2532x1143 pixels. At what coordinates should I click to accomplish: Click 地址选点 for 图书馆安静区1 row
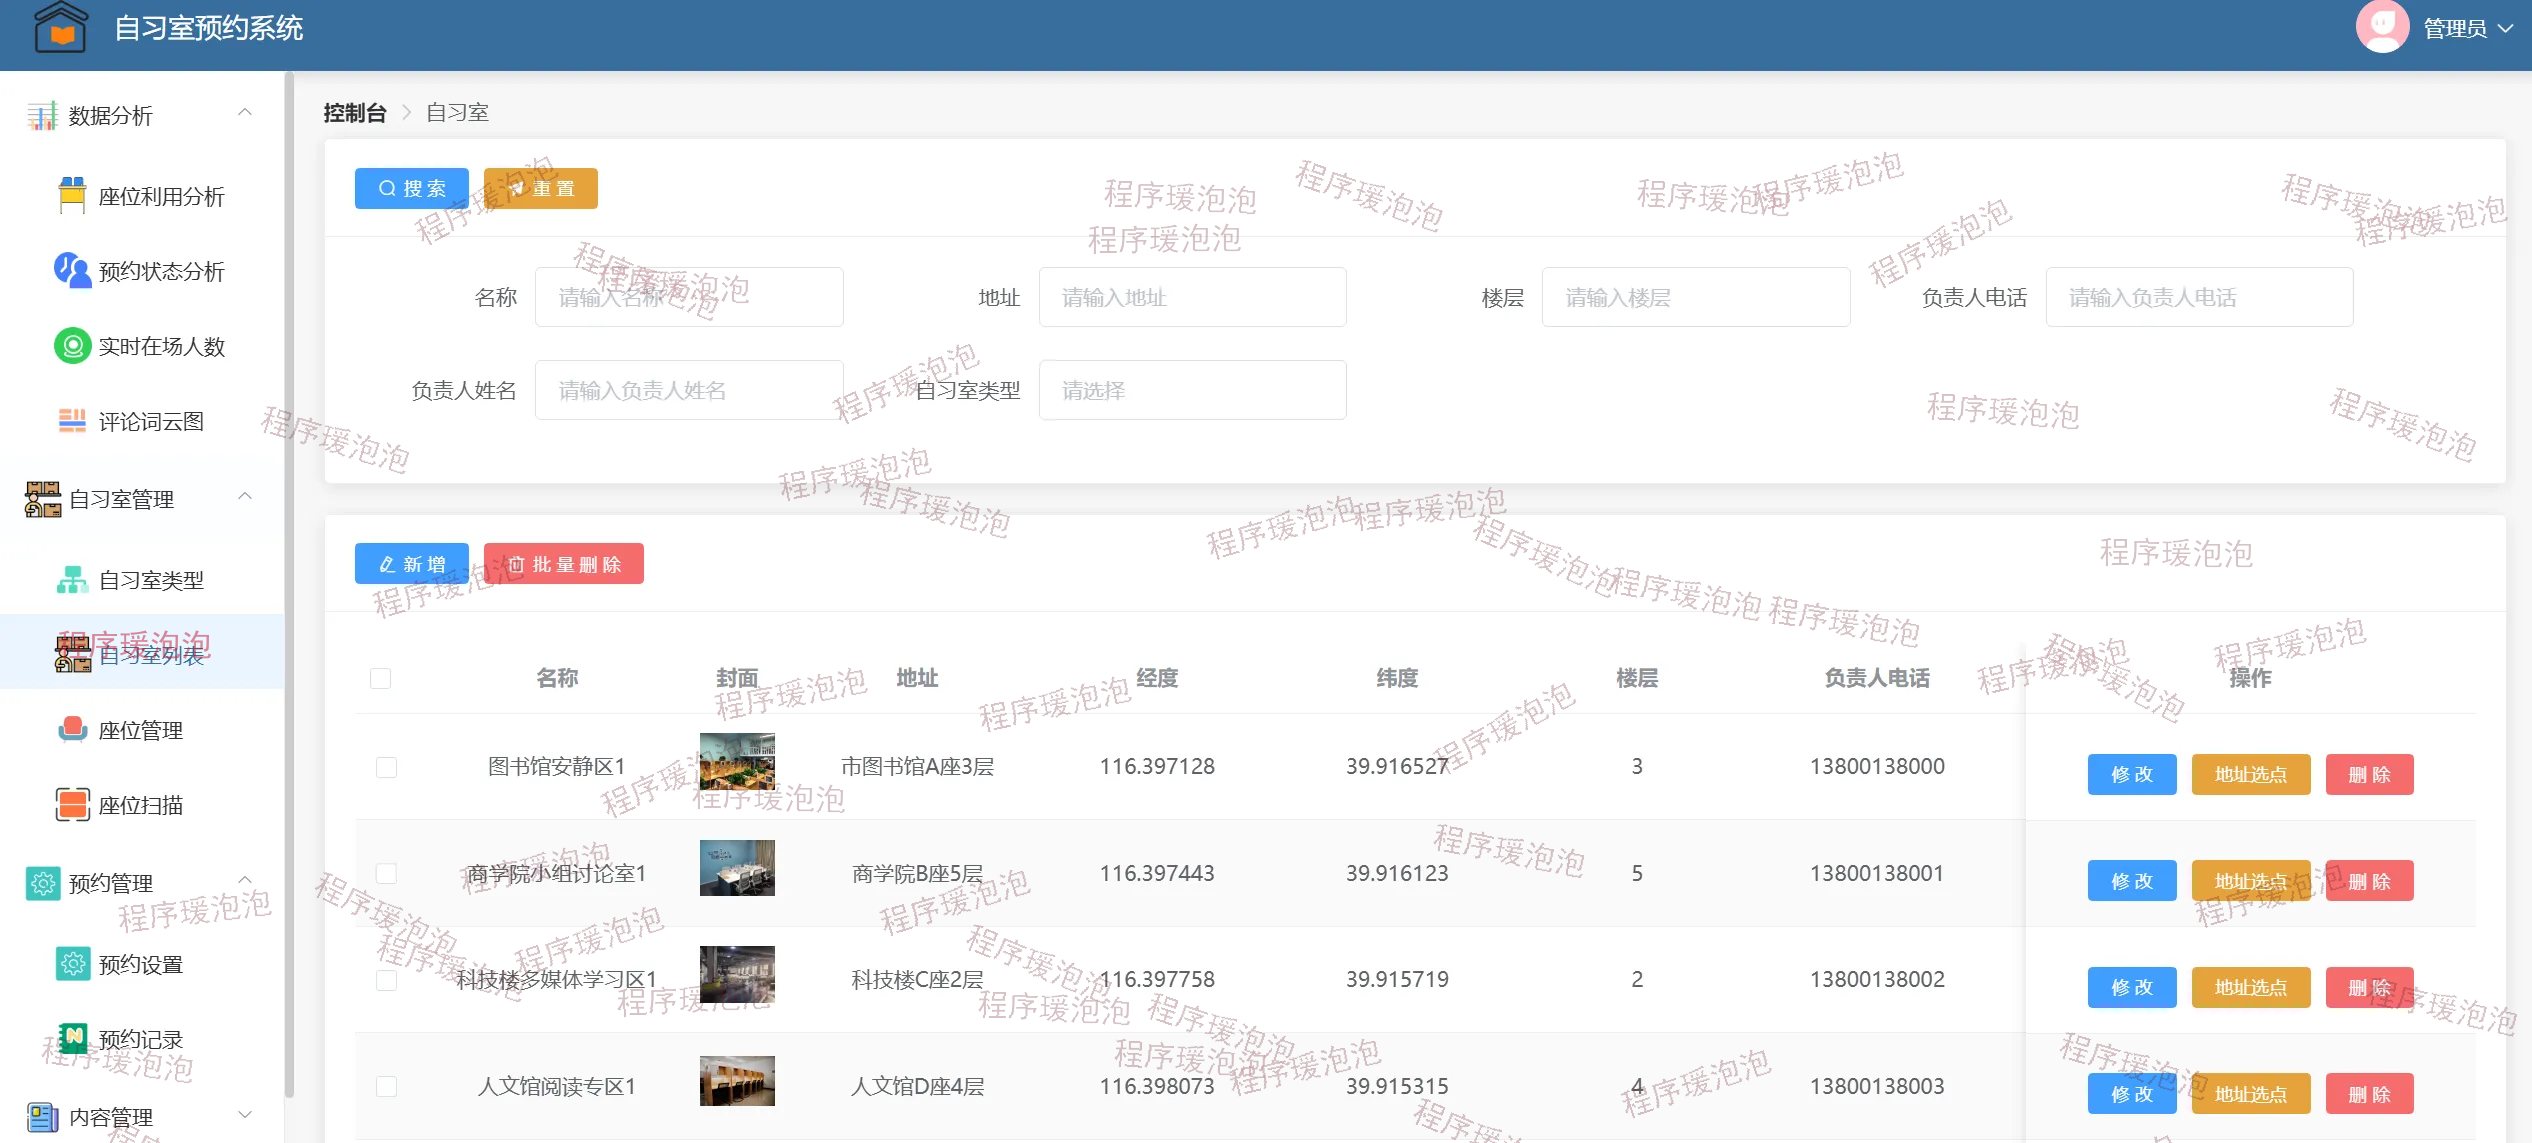point(2250,775)
